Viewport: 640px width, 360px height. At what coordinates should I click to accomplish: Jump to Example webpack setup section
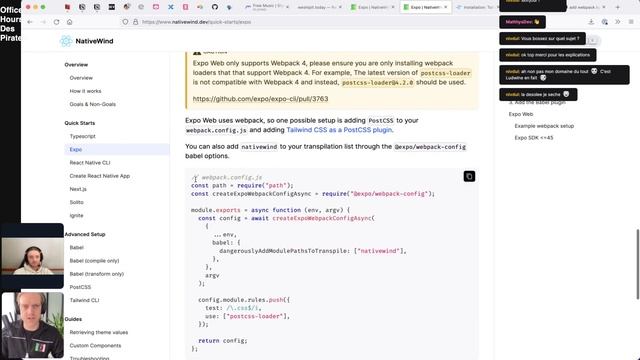coord(544,126)
